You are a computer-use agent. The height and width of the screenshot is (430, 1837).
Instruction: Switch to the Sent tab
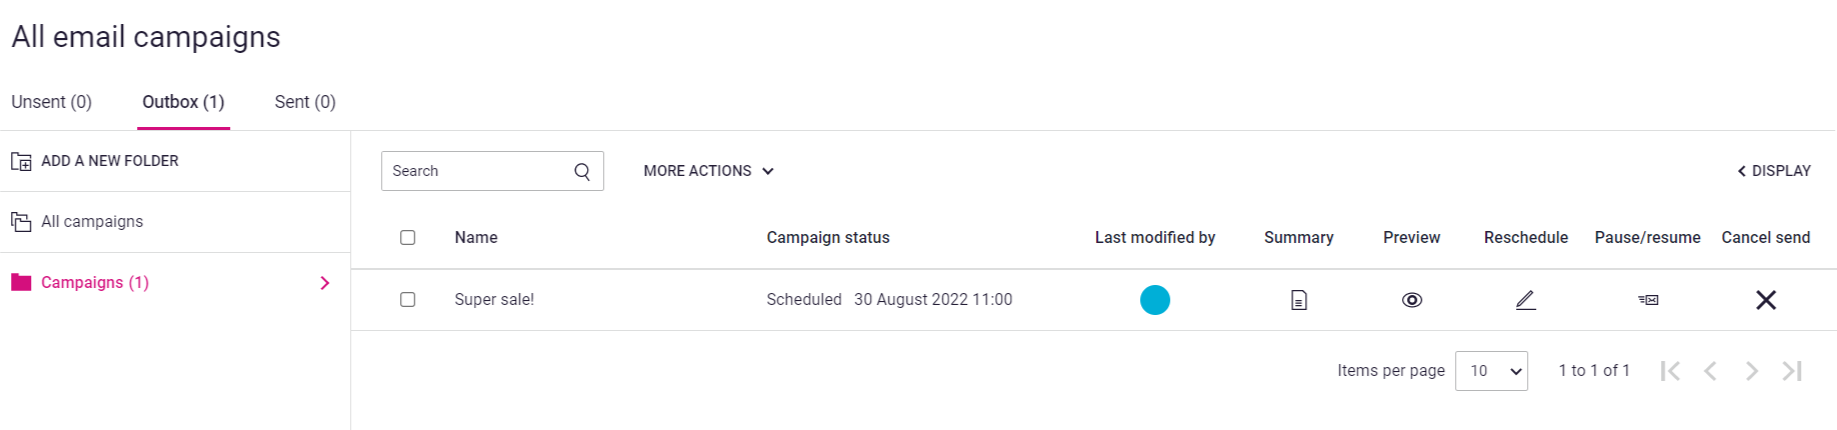pos(305,102)
